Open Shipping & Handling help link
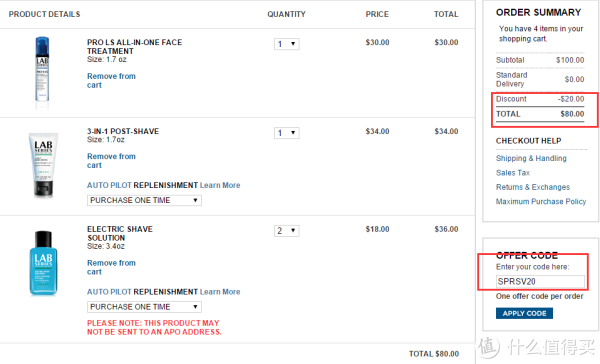This screenshot has width=600, height=364. tap(531, 158)
